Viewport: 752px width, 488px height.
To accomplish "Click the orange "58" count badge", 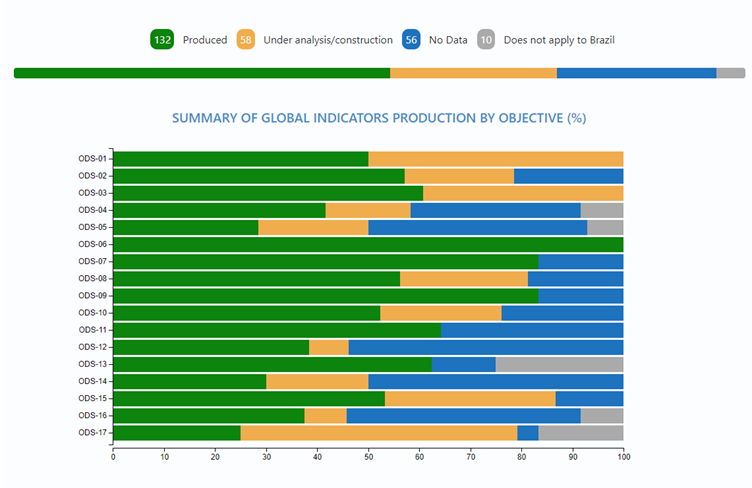I will click(x=246, y=40).
